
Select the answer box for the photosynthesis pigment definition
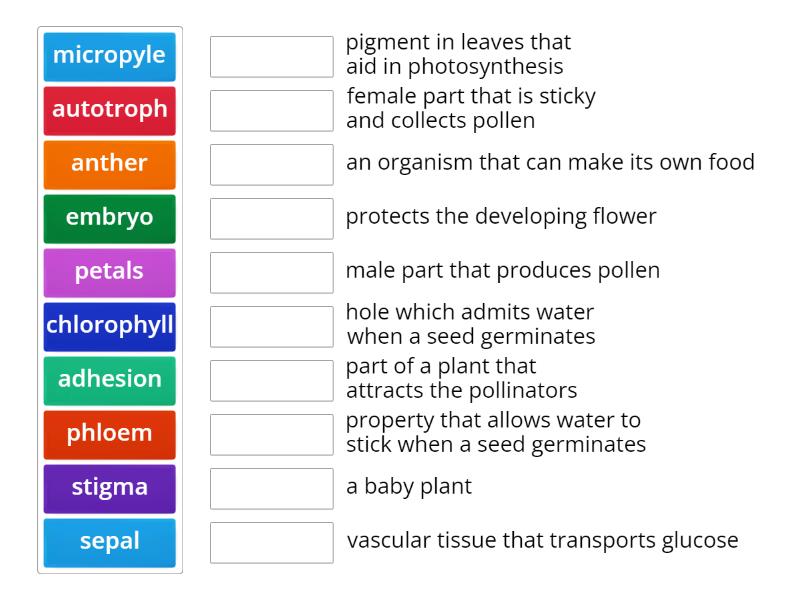pos(271,57)
